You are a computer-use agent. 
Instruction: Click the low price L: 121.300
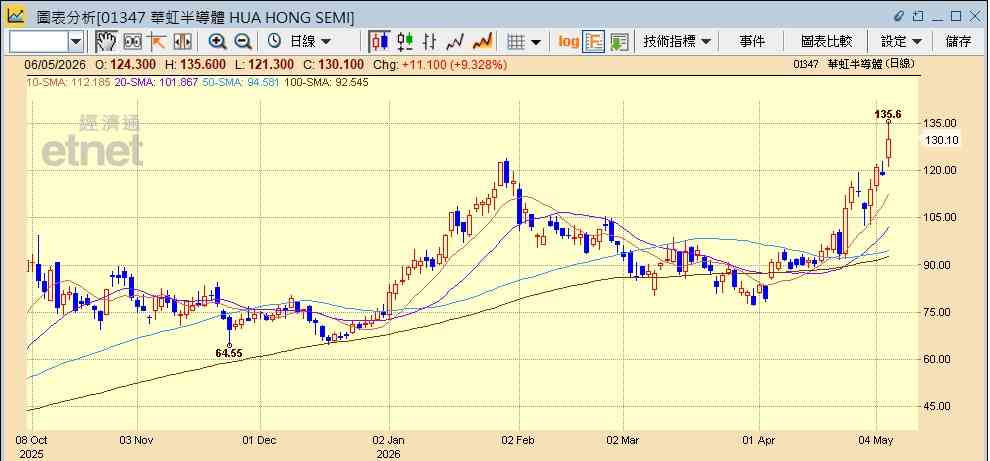264,64
